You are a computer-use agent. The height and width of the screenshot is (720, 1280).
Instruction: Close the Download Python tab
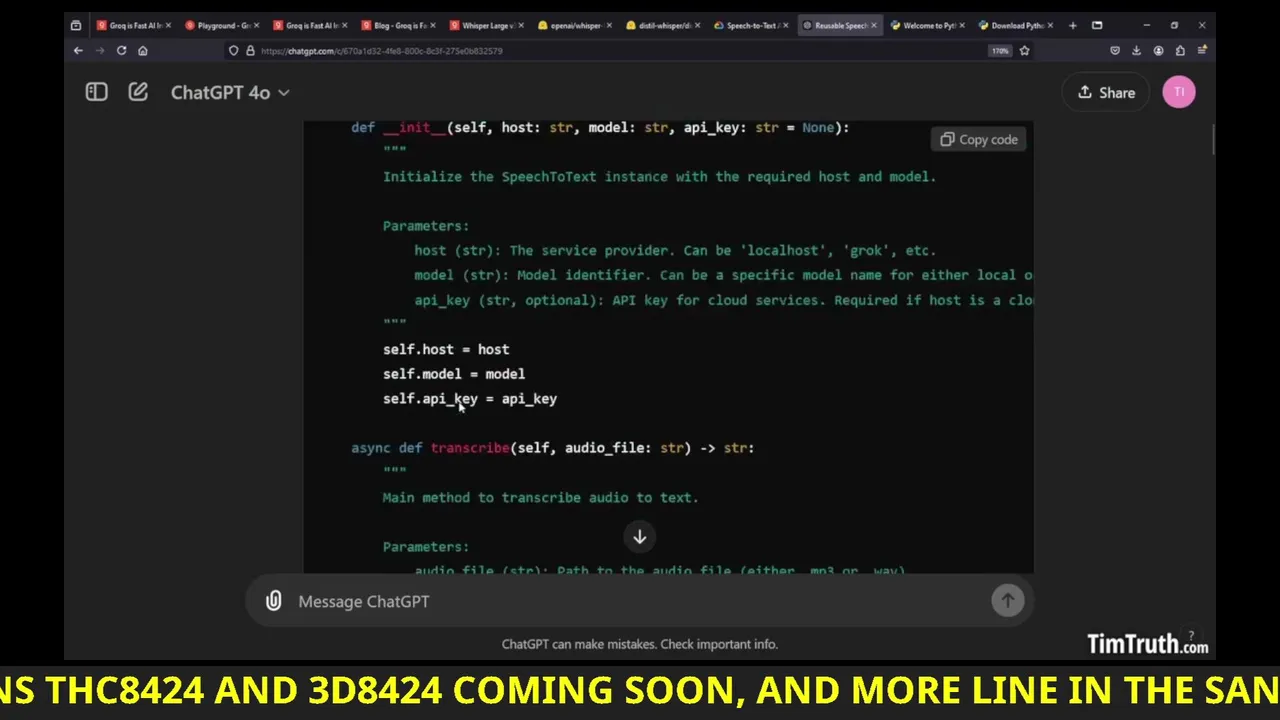1049,25
